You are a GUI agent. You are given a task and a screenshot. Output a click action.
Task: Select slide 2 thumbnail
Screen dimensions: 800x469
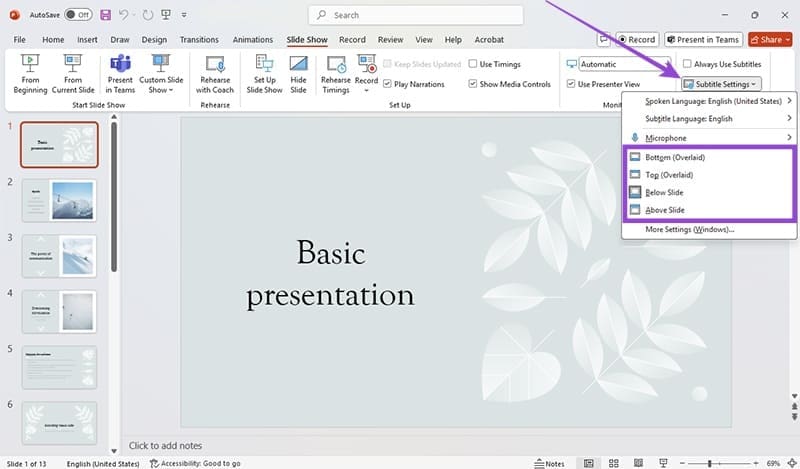pos(60,200)
